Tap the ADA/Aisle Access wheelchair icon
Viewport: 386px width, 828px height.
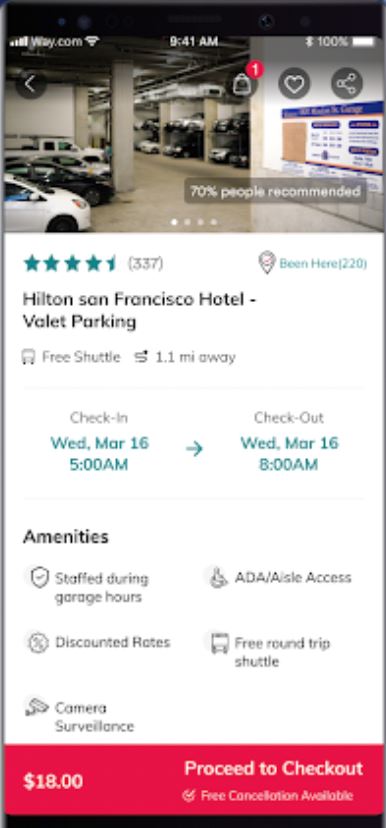(x=217, y=578)
